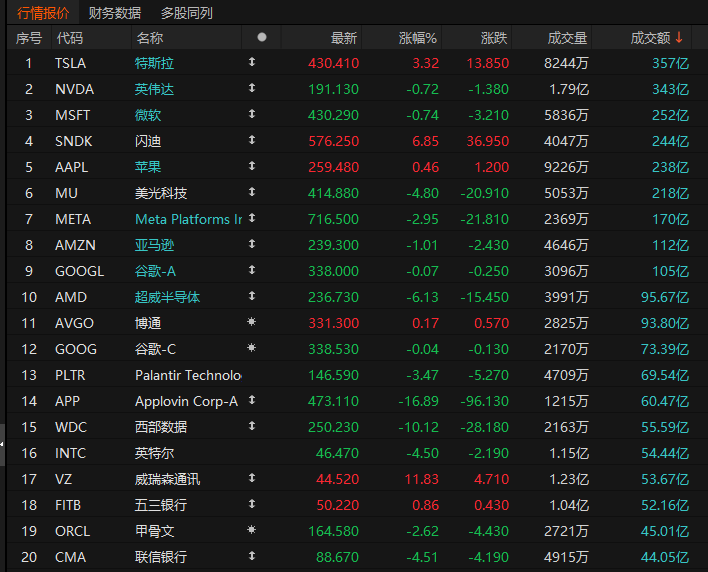Select the 威瑞森通讯 stock name
Image resolution: width=708 pixels, height=572 pixels.
click(x=168, y=479)
